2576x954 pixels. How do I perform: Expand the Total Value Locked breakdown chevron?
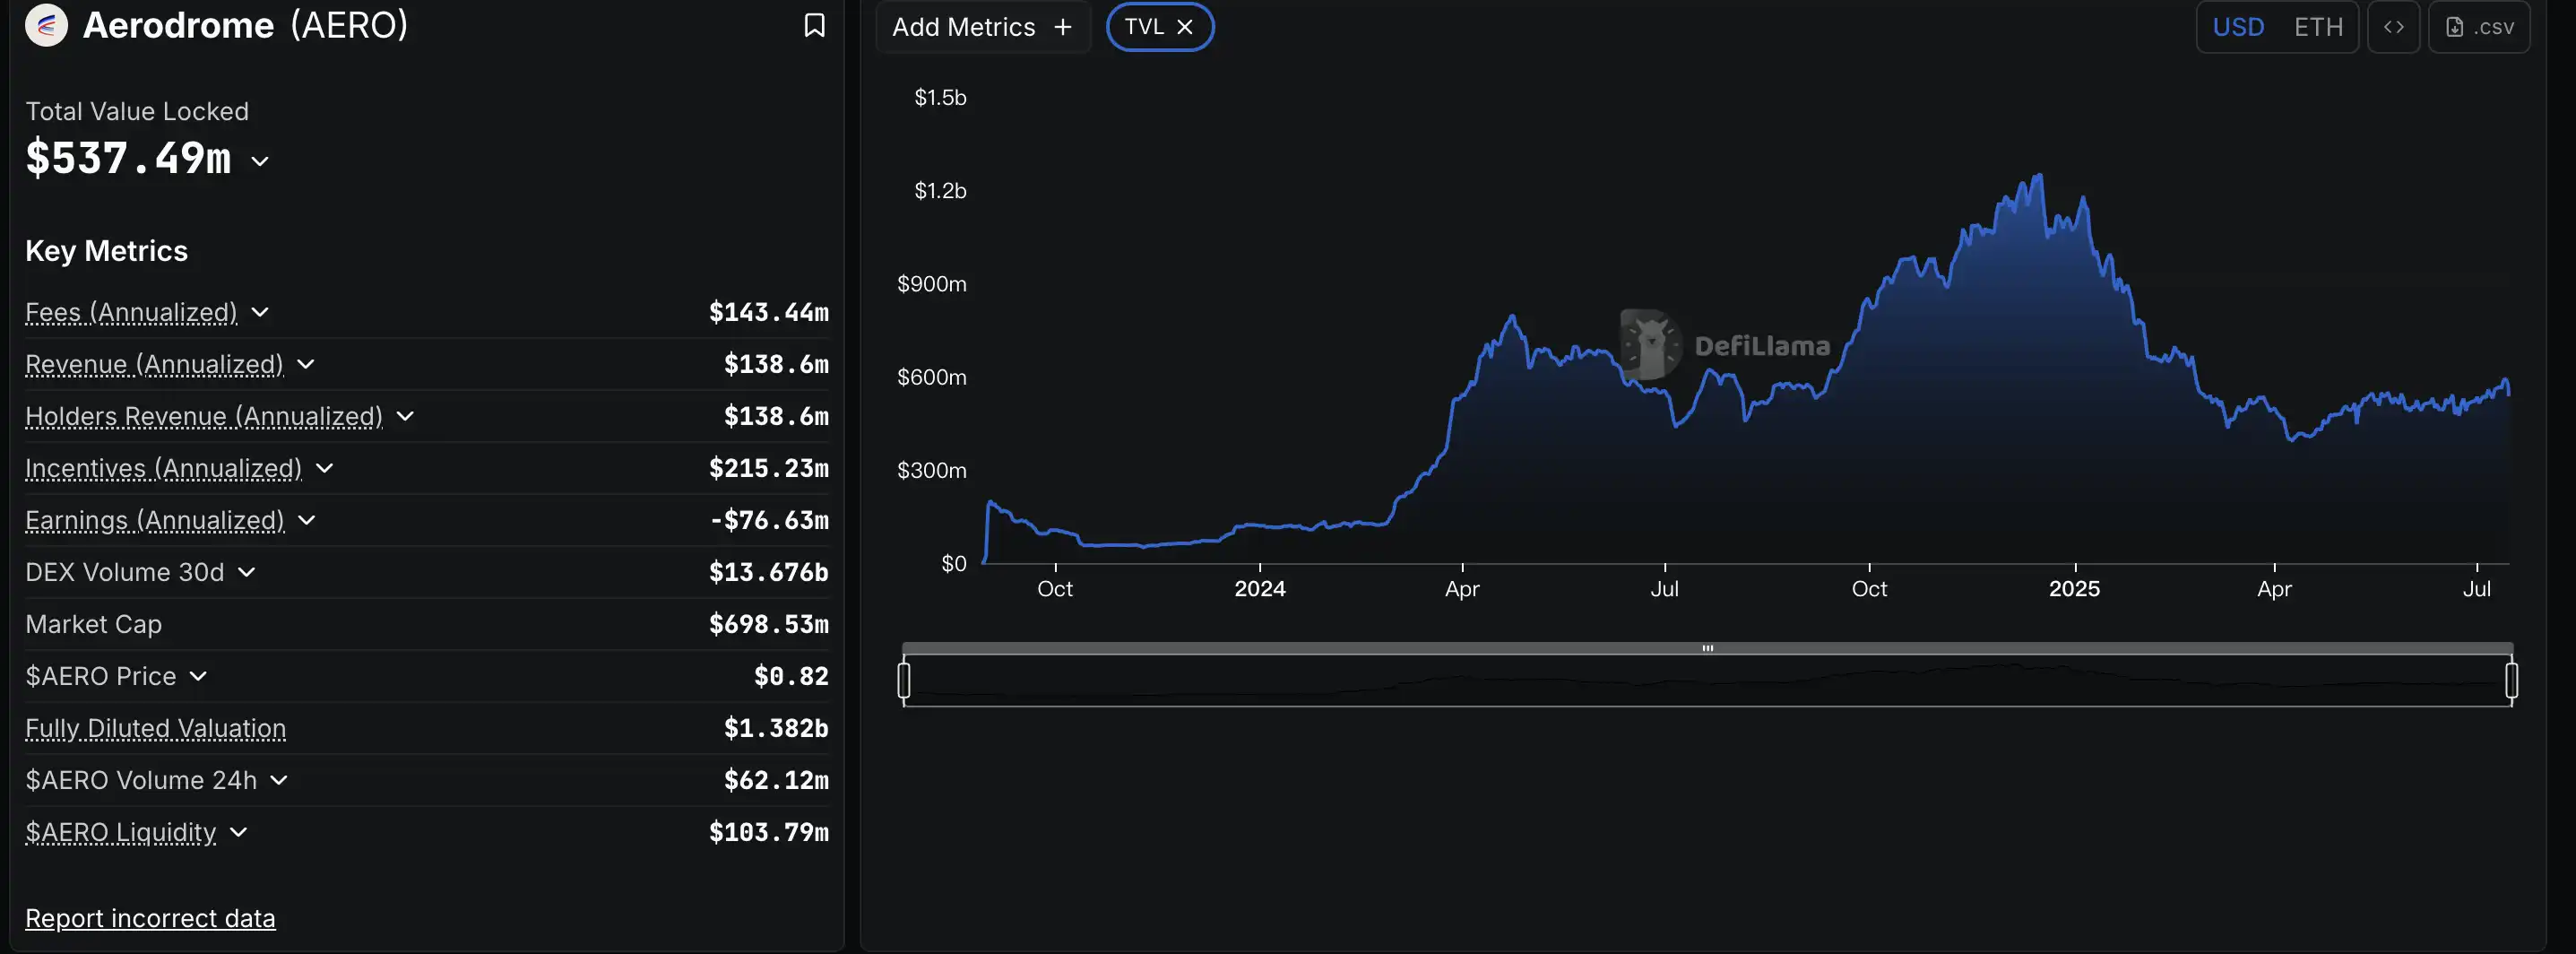click(x=261, y=161)
